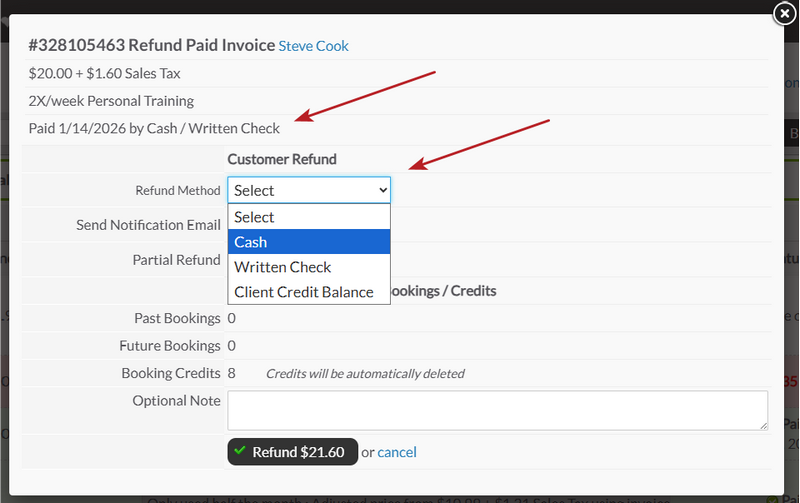
Task: Click 'Paid 1/14/2026 by Cash / Written Check'
Action: coord(154,129)
